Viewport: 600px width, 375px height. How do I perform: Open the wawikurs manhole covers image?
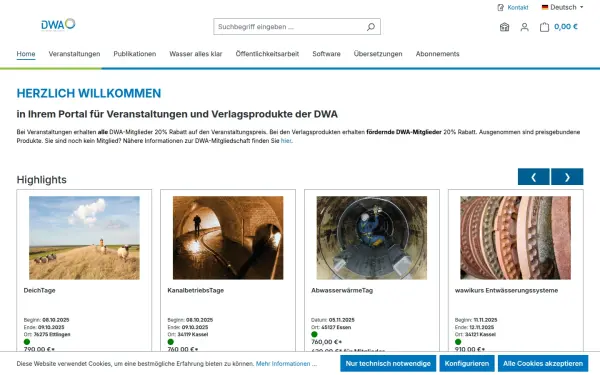(515, 238)
